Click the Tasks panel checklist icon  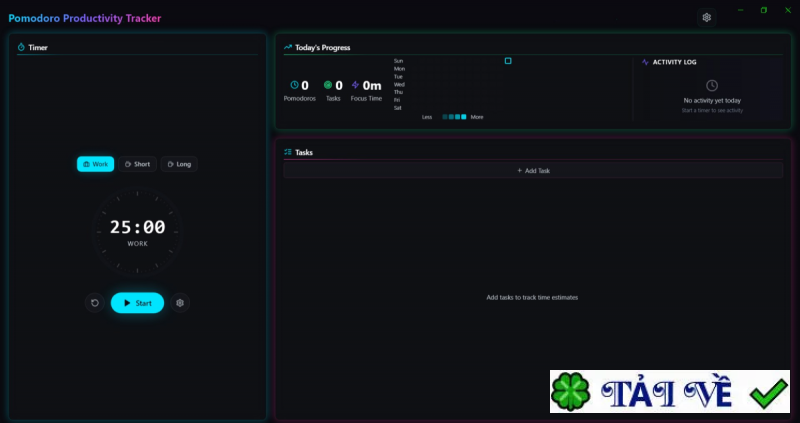(x=288, y=152)
